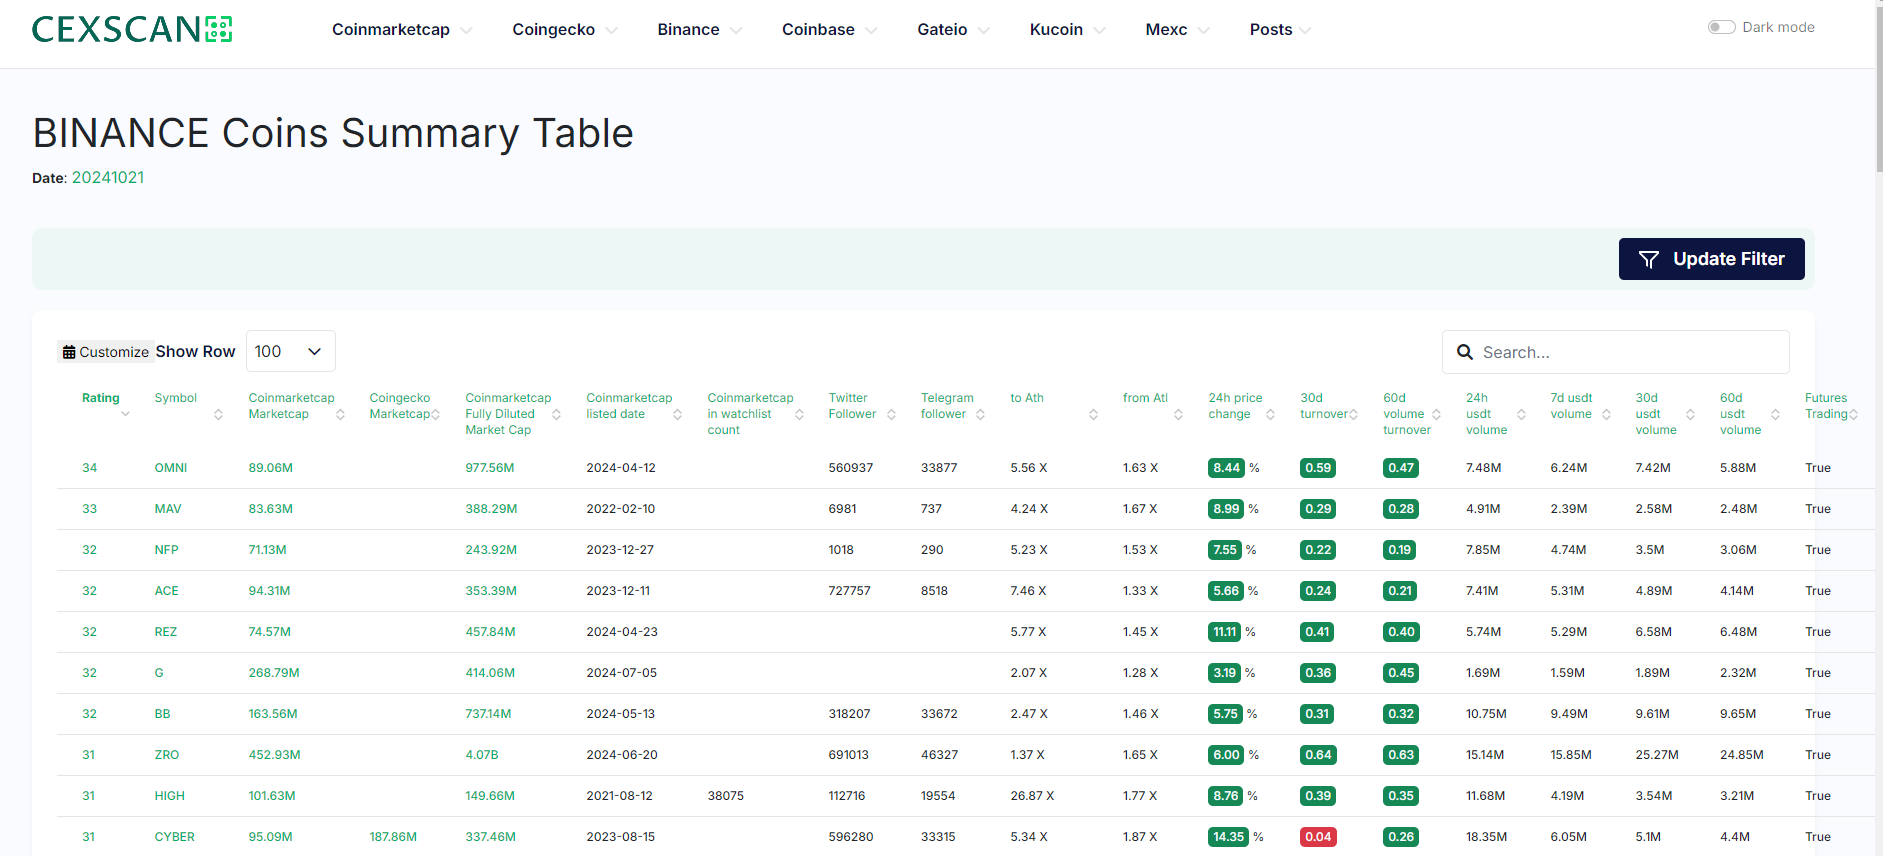Screen dimensions: 1883x856
Task: Sort by 30d turnover arrows
Action: pos(1353,414)
